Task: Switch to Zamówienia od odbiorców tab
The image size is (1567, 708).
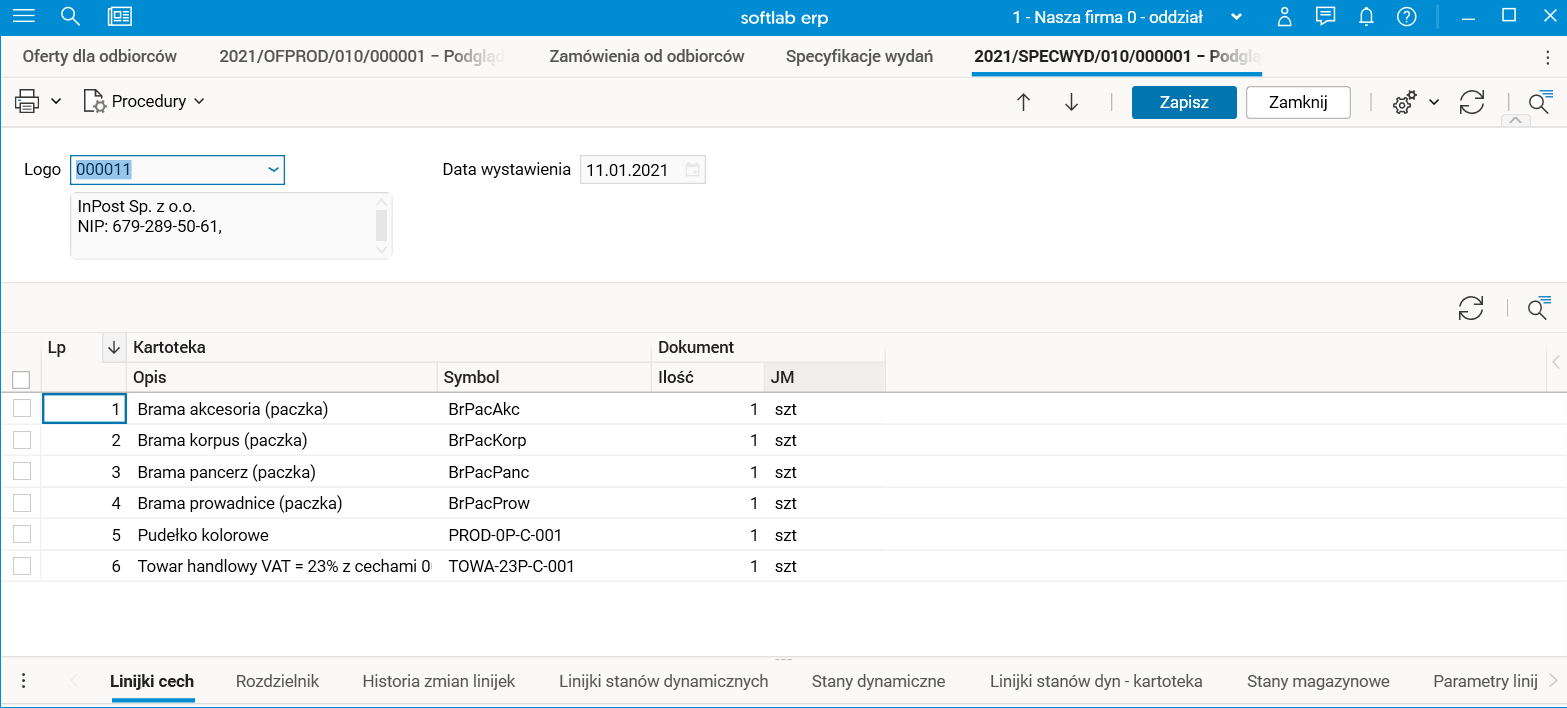Action: point(646,56)
